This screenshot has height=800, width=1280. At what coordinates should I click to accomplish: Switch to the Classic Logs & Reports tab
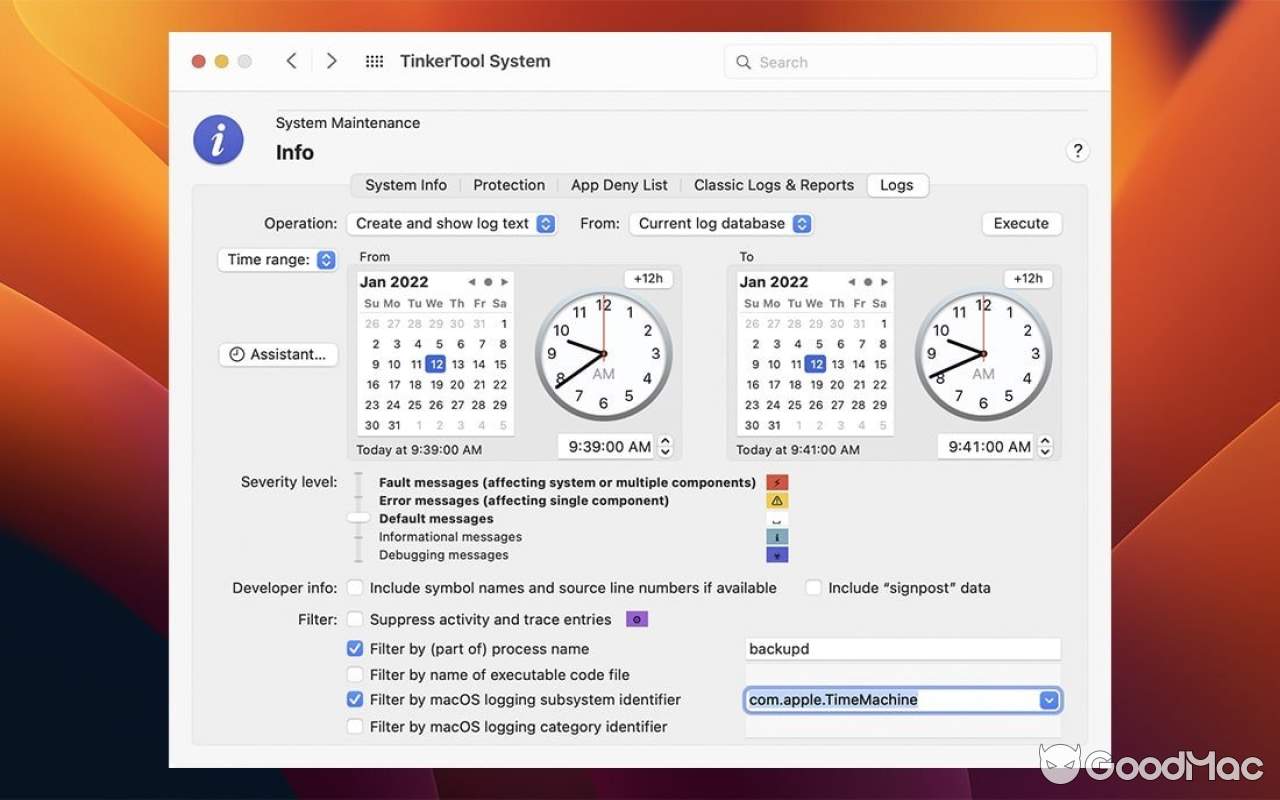[x=773, y=185]
